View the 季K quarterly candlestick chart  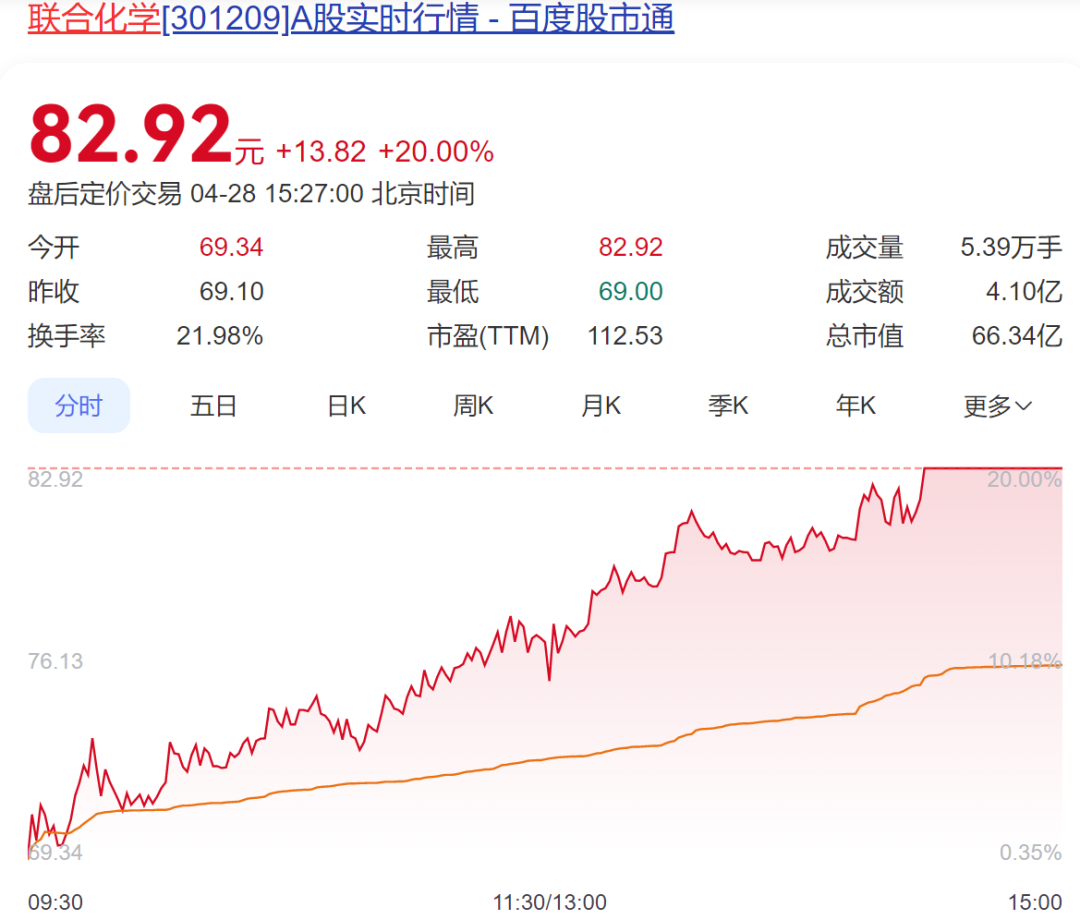click(728, 406)
